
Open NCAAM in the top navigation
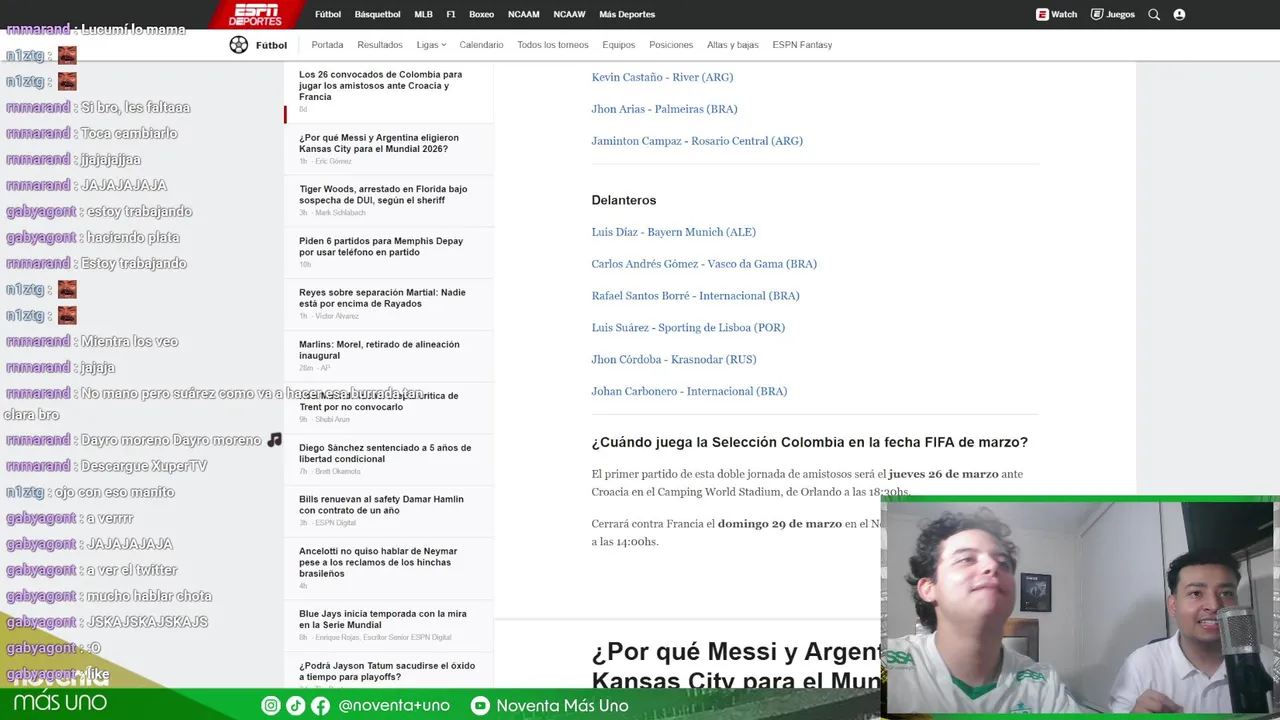point(523,15)
